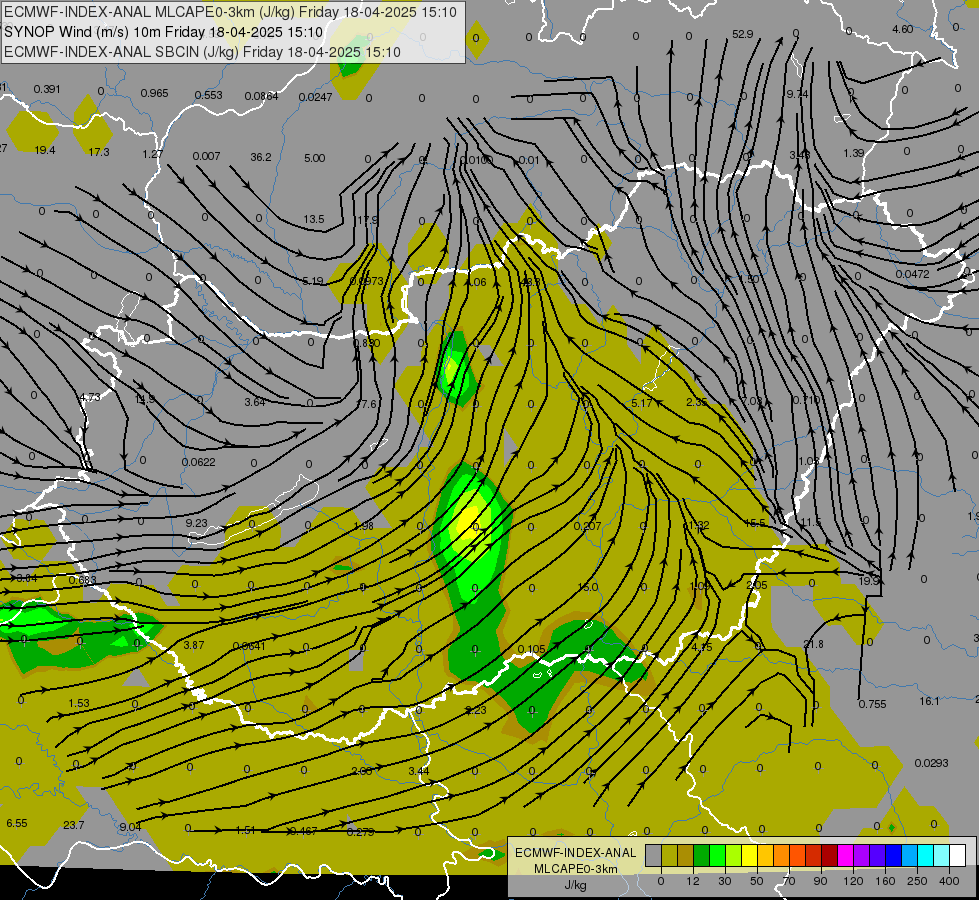Click the '12' tick label on the legend

[x=692, y=881]
